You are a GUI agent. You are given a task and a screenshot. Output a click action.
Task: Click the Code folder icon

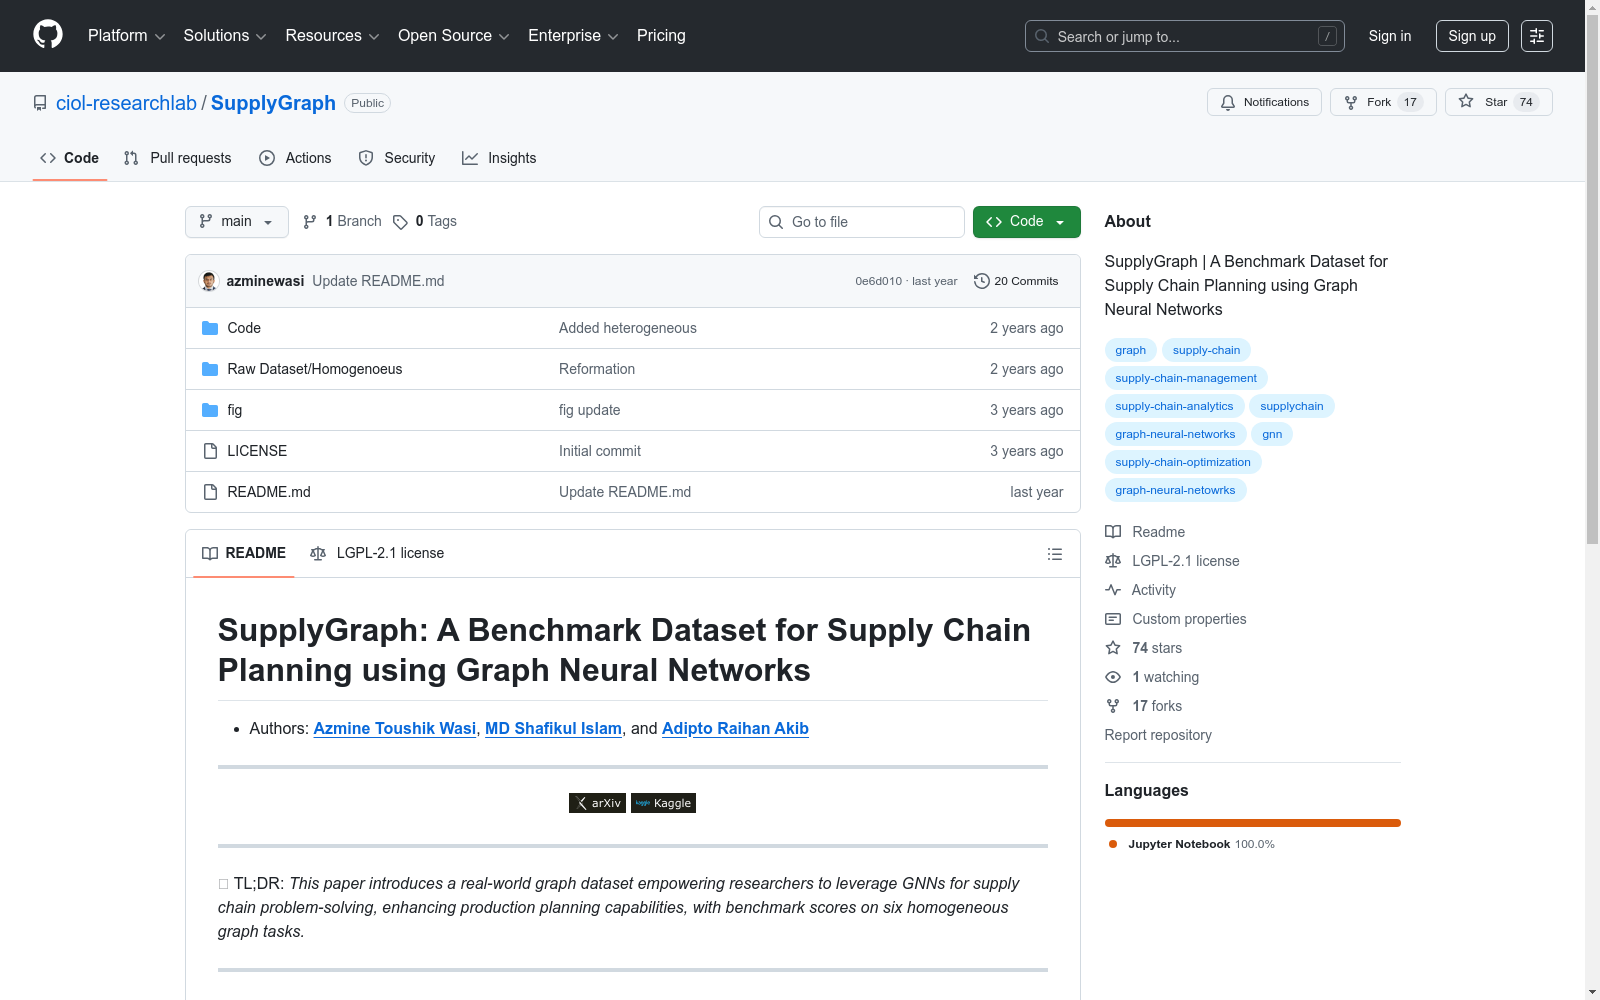coord(210,328)
